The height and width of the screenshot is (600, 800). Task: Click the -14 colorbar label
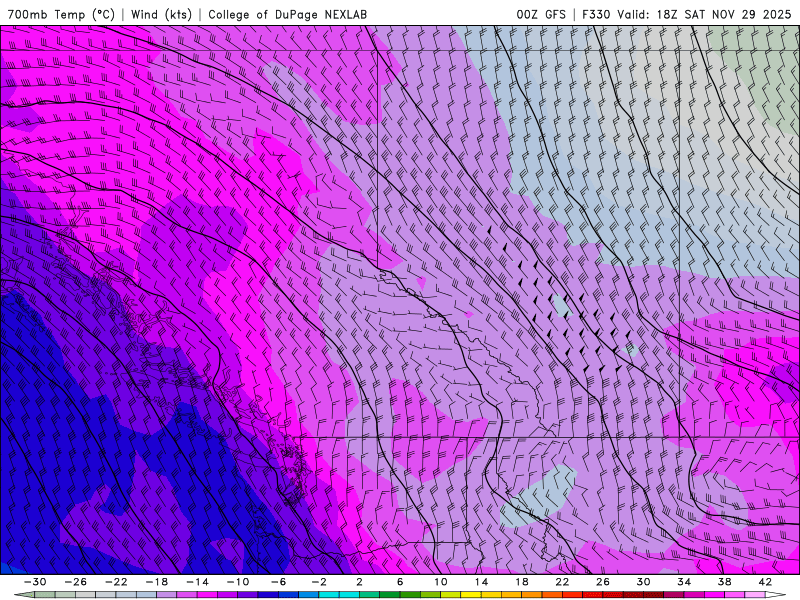point(197,582)
